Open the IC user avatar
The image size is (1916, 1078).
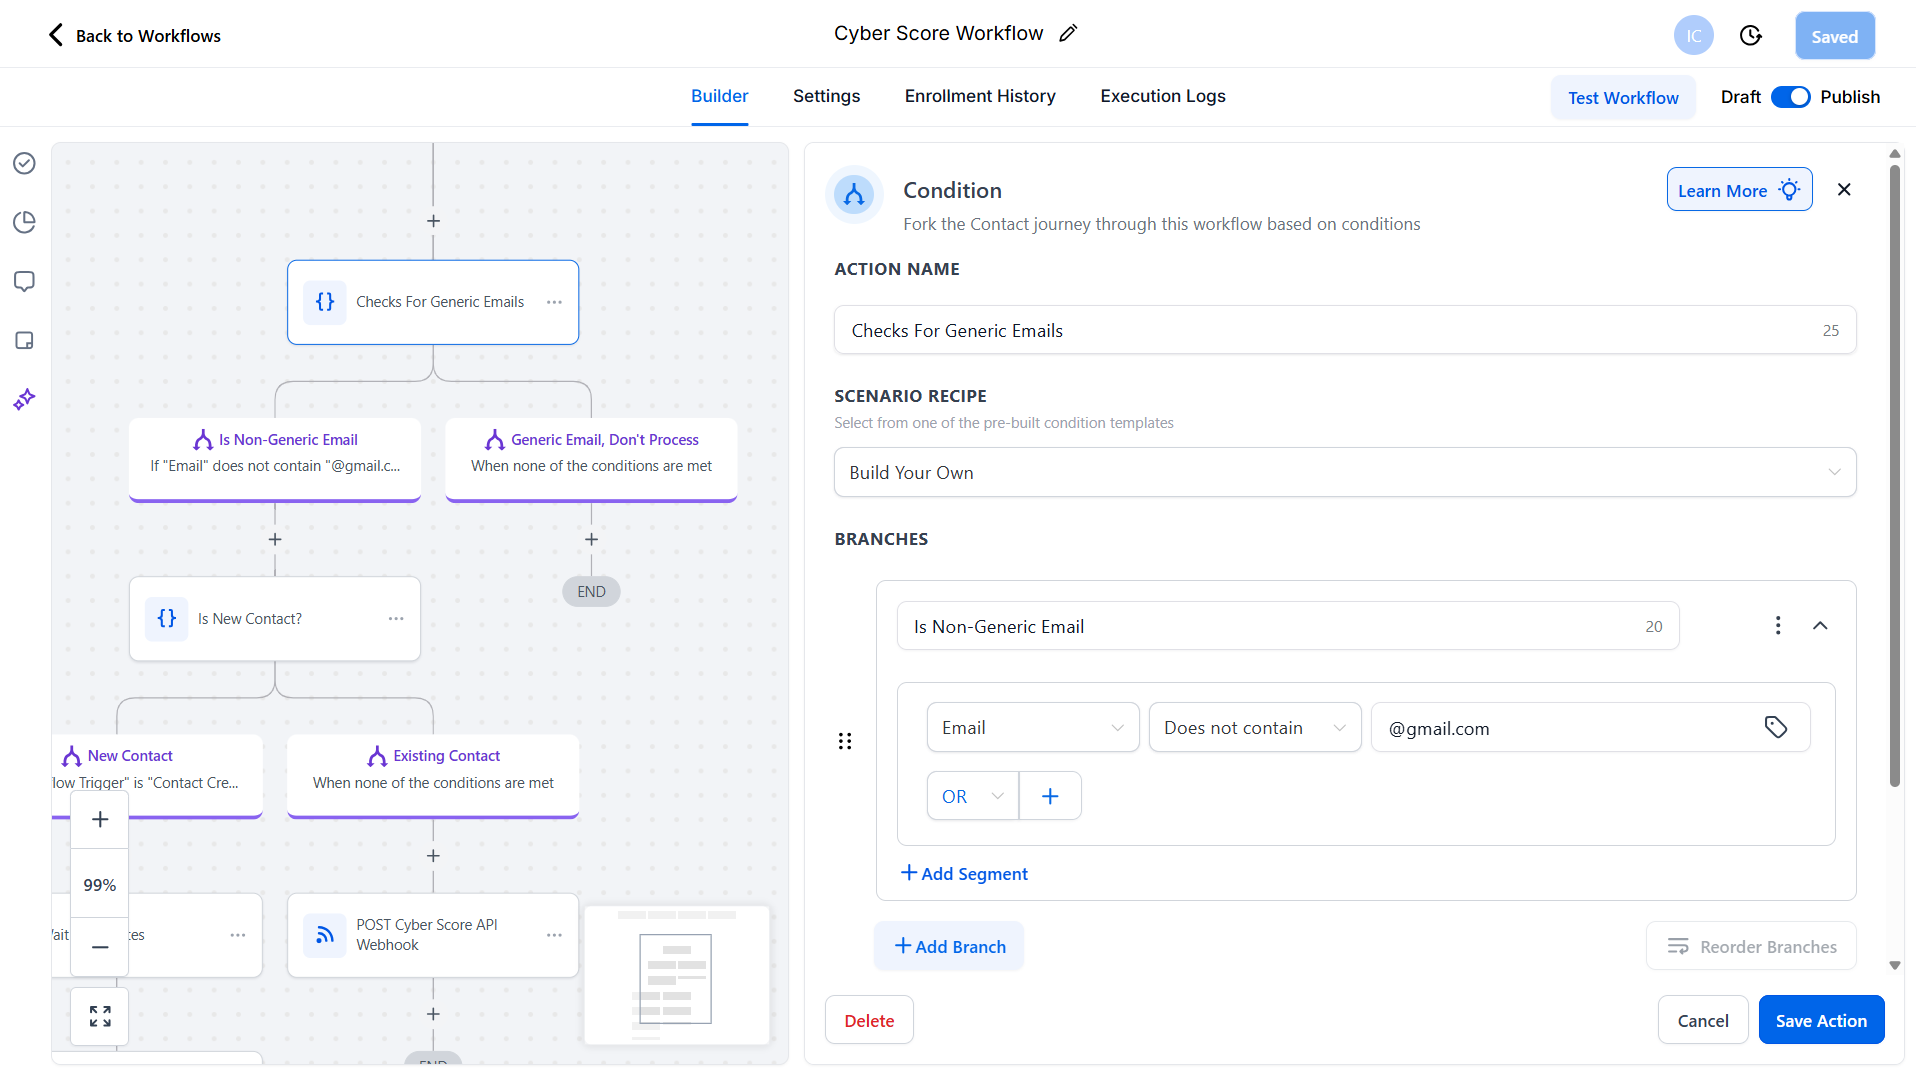pyautogui.click(x=1693, y=36)
